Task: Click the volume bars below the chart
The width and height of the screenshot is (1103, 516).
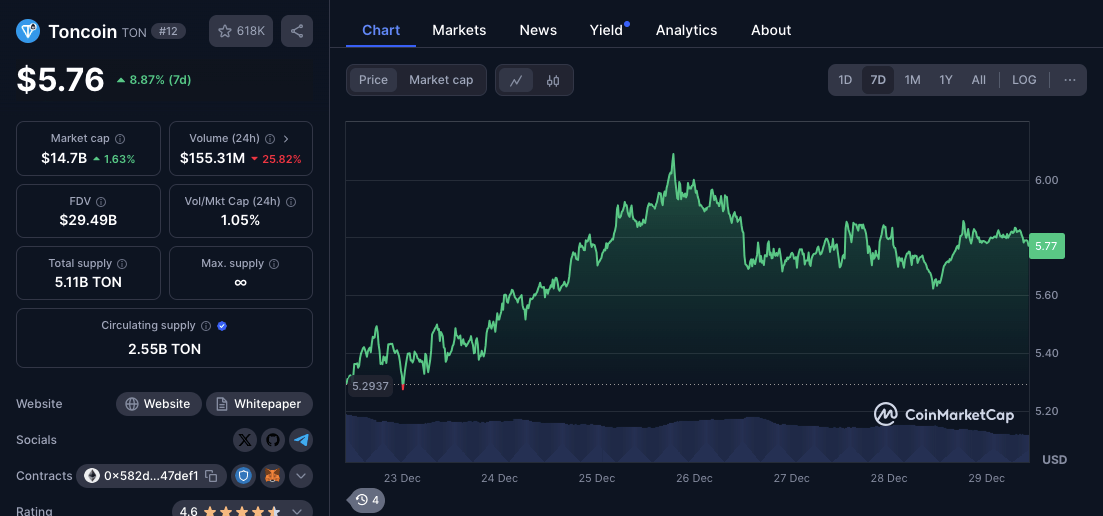Action: tap(687, 440)
